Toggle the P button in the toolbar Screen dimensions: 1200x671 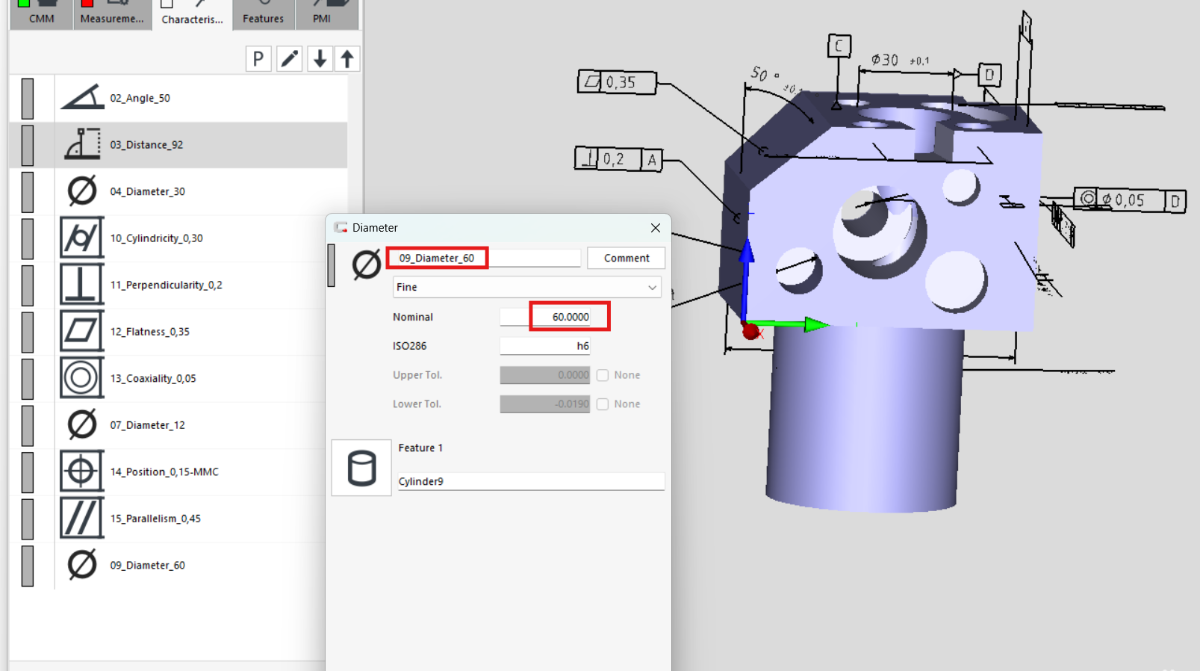pyautogui.click(x=258, y=59)
